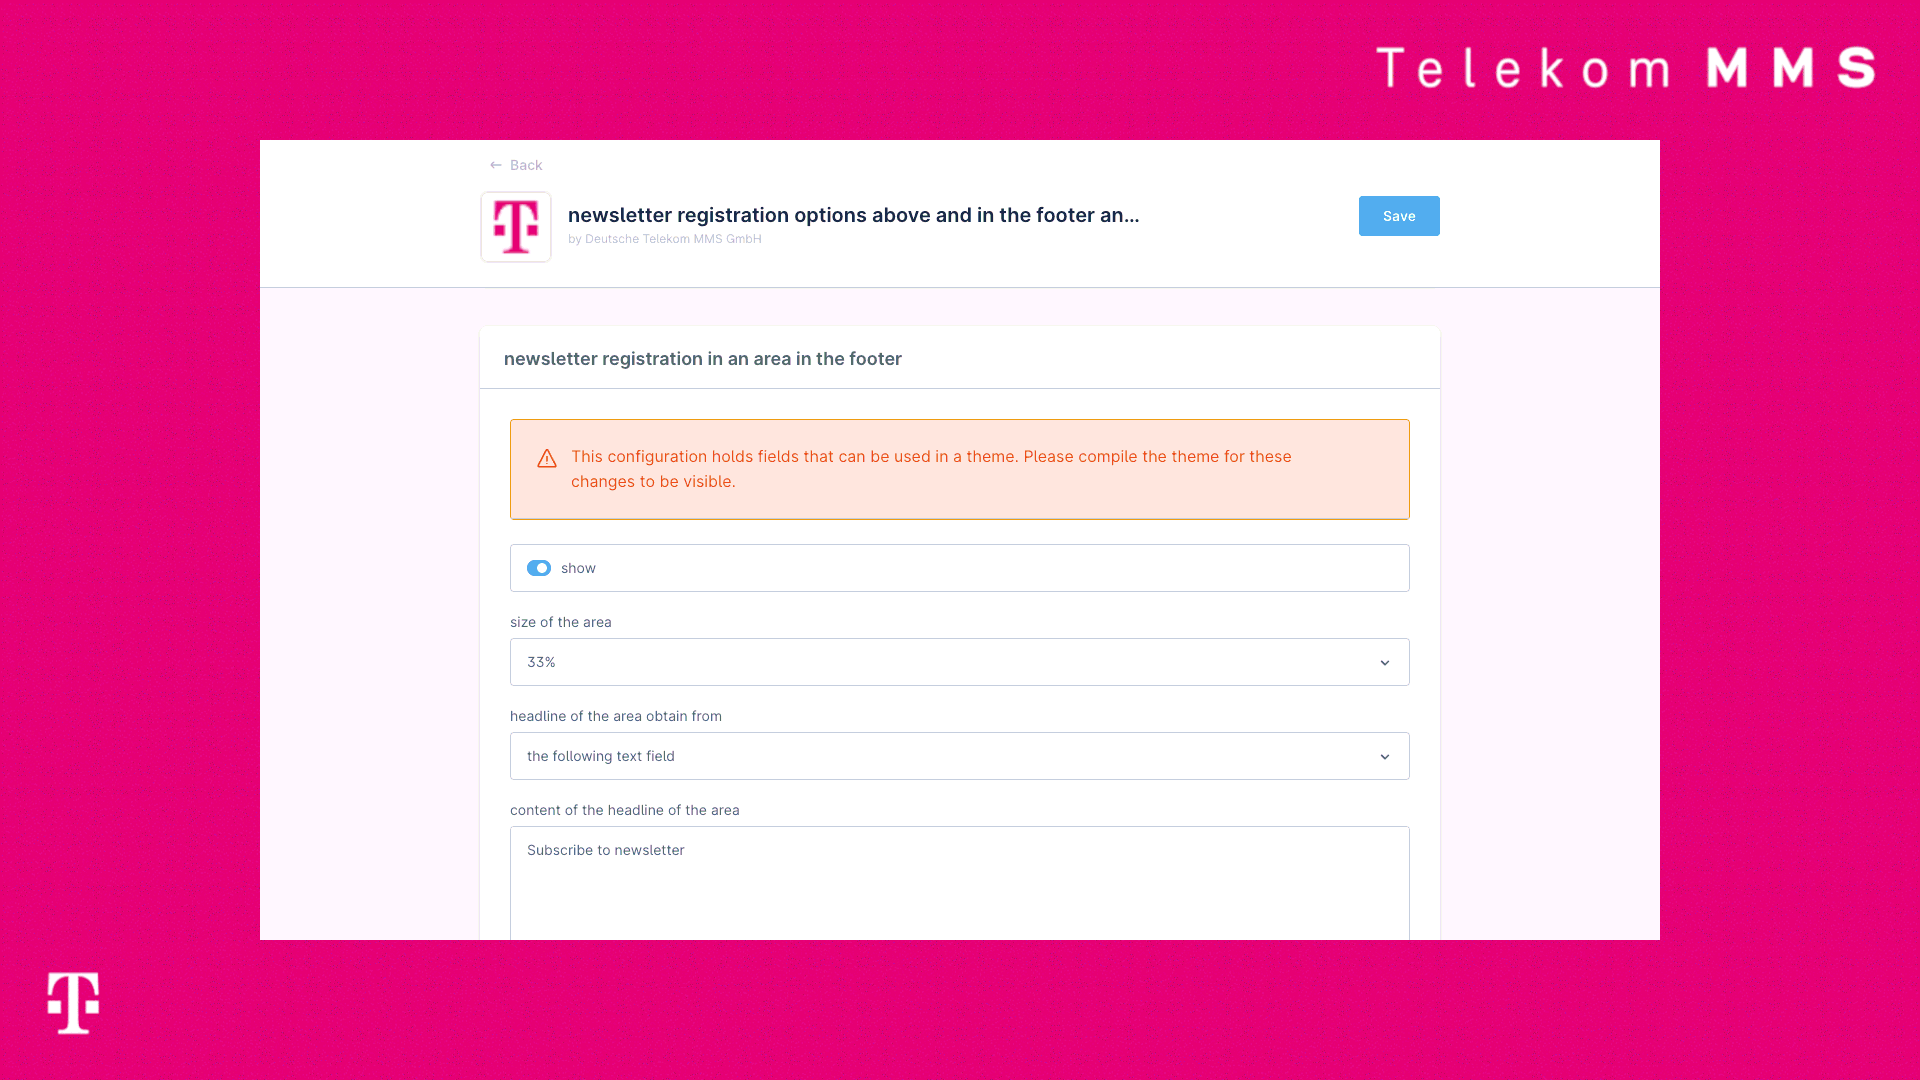Select the following text field option
The width and height of the screenshot is (1920, 1080).
959,756
